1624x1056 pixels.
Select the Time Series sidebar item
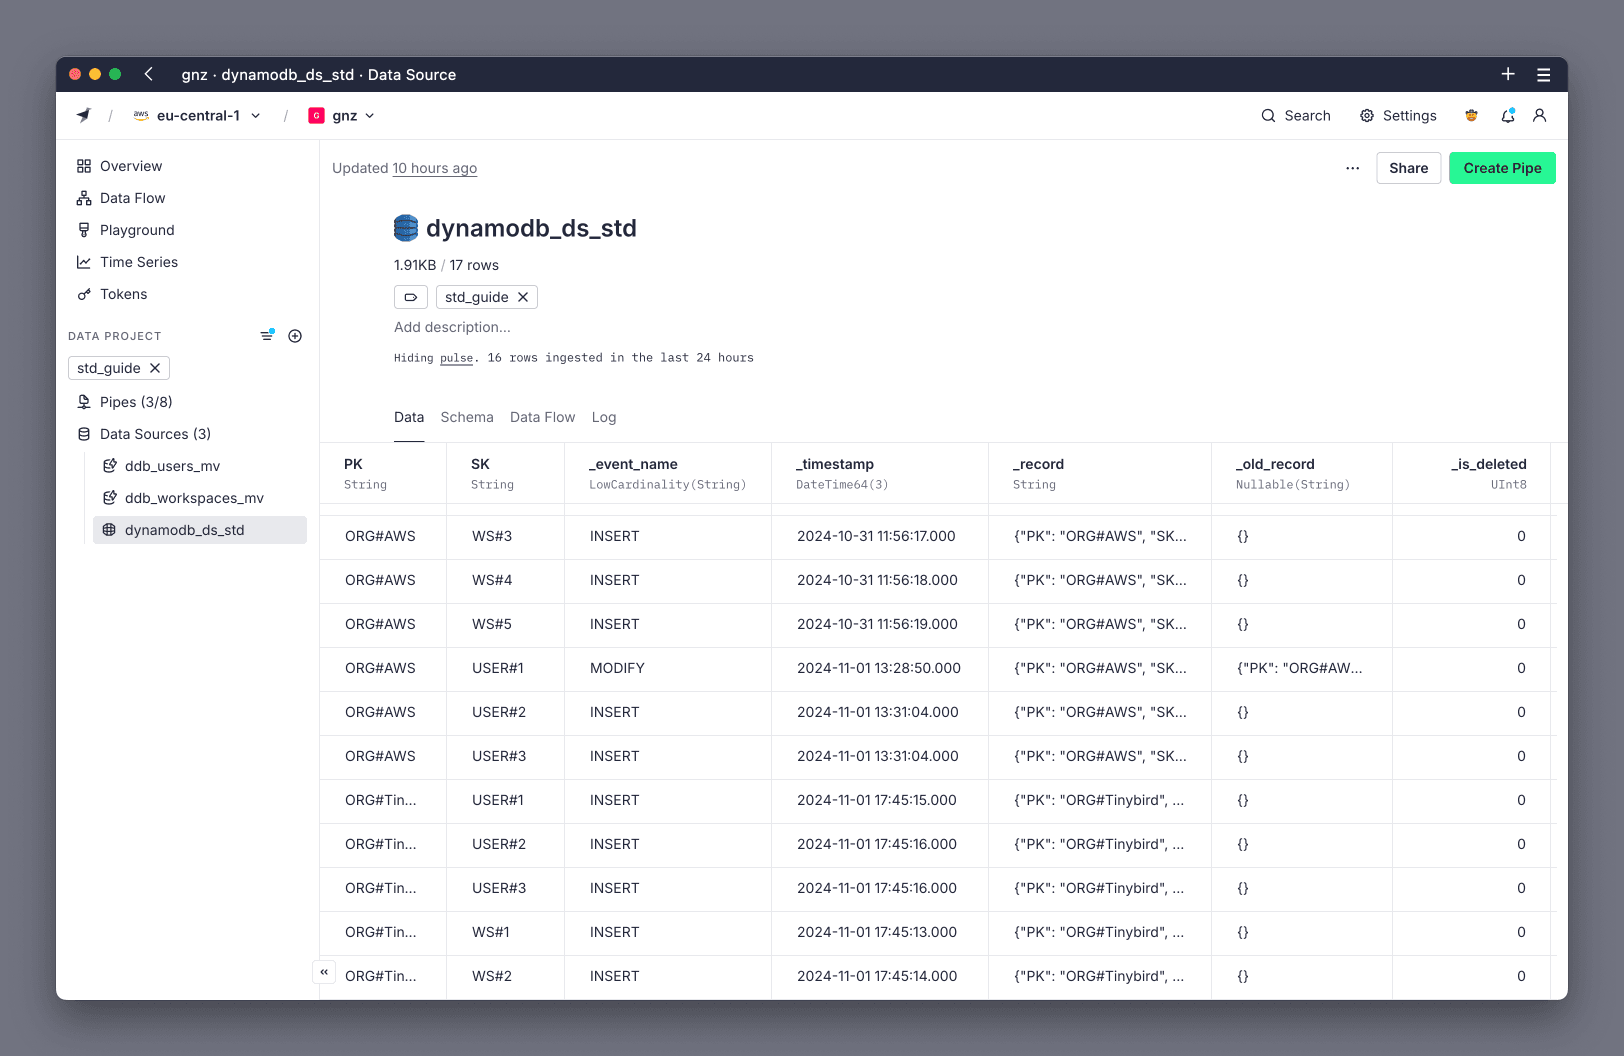click(138, 262)
